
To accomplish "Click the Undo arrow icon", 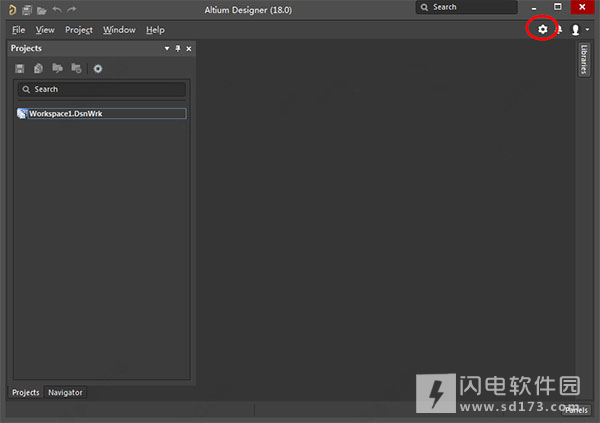I will point(57,10).
